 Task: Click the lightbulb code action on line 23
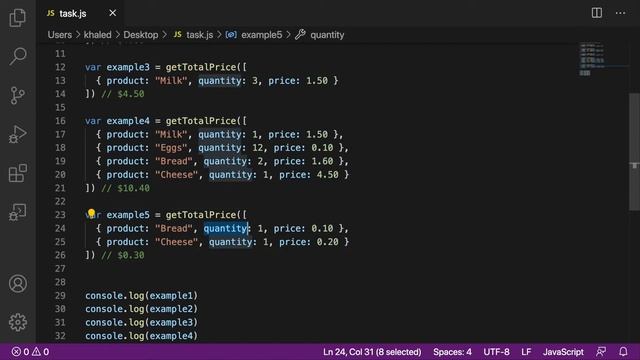coord(91,213)
